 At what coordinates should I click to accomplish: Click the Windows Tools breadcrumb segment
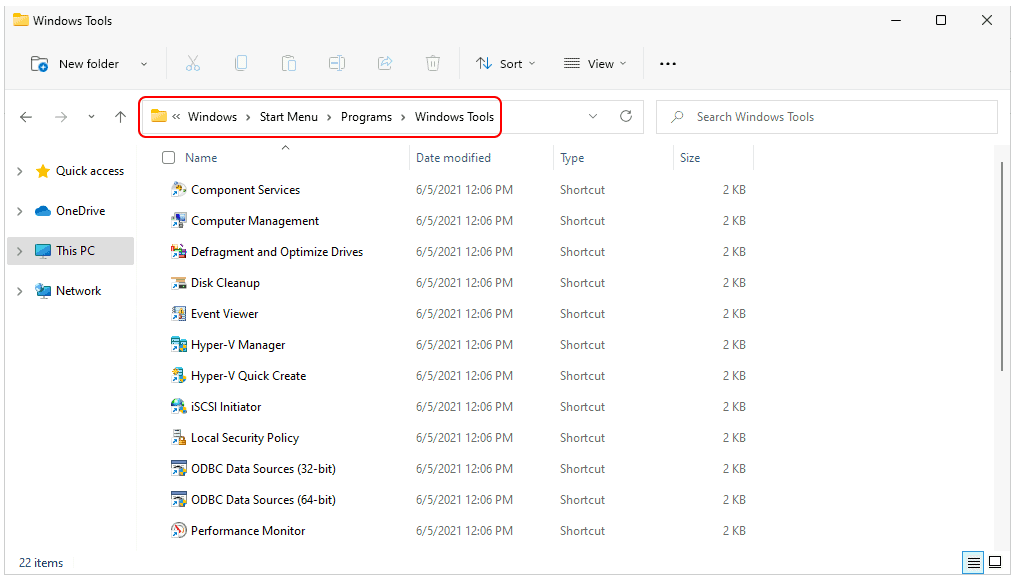pyautogui.click(x=454, y=117)
